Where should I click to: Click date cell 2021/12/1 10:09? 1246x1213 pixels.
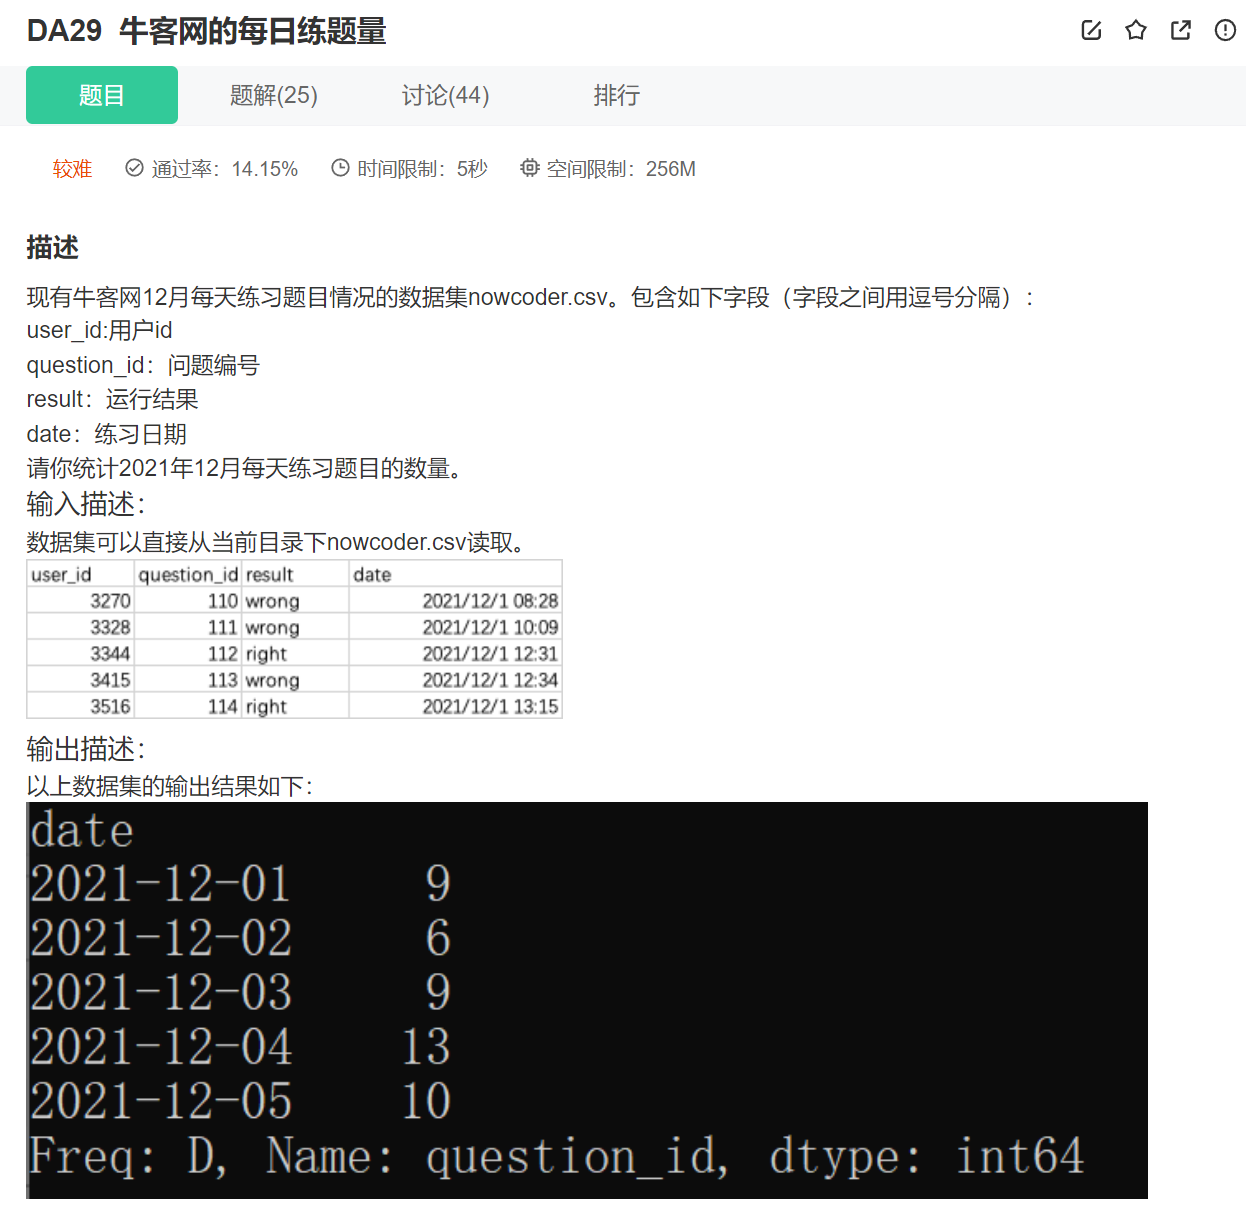click(456, 627)
